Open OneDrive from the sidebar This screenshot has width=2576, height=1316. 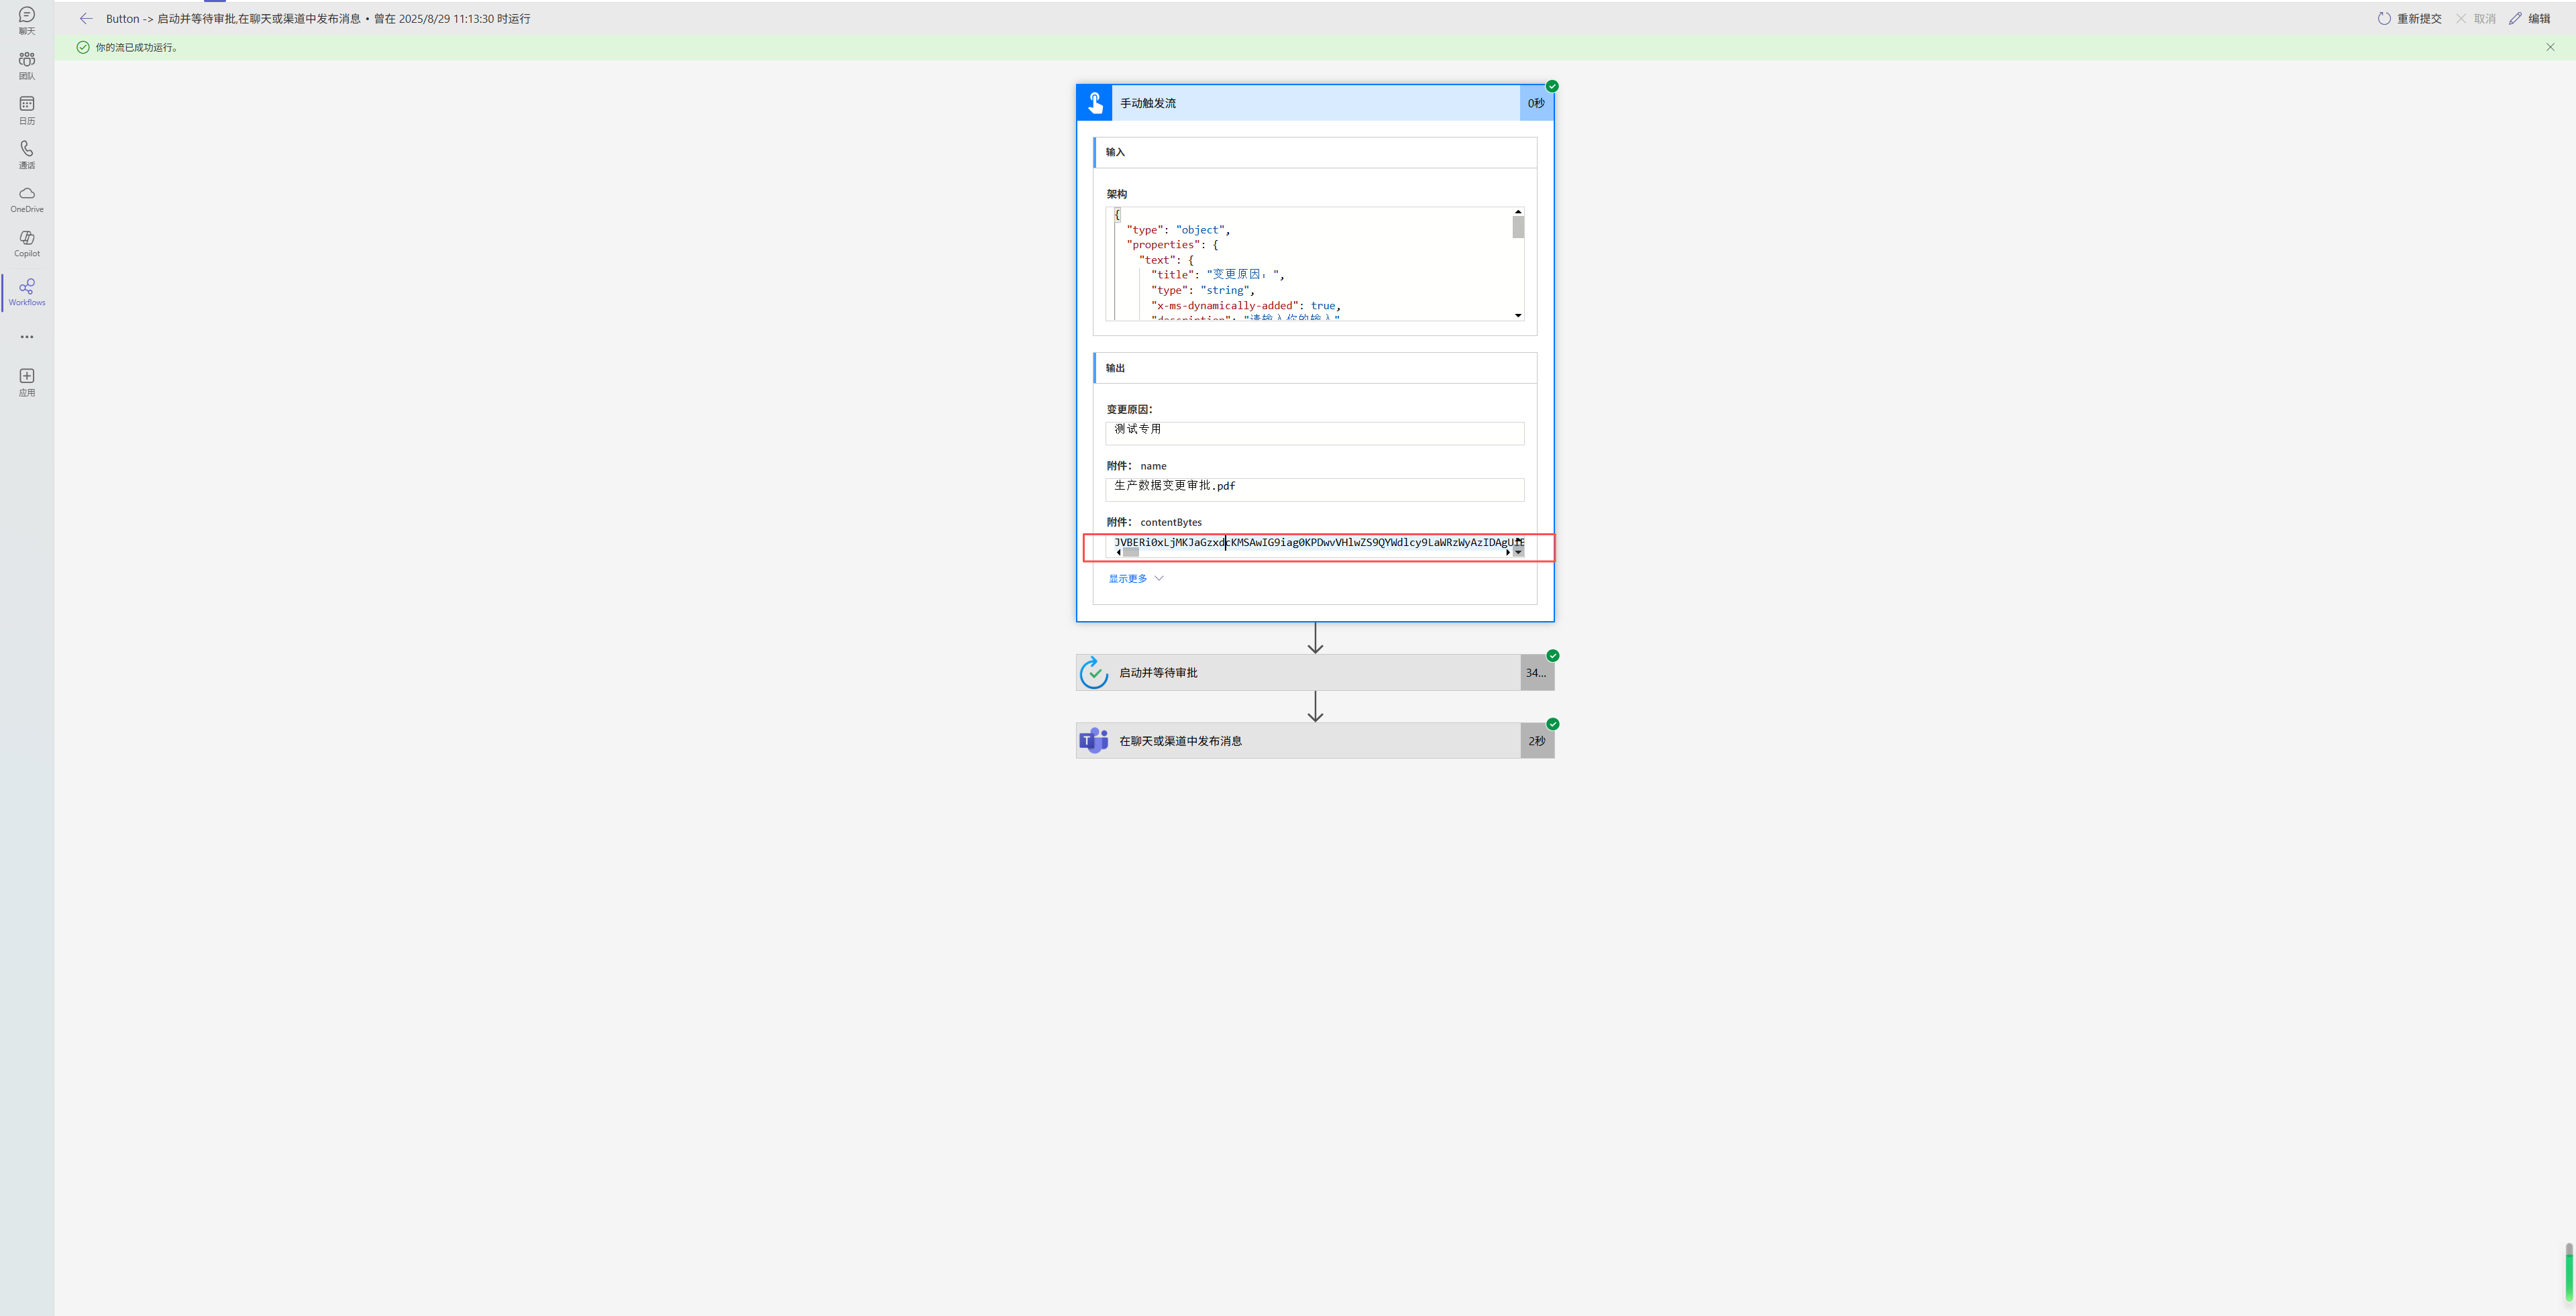pyautogui.click(x=27, y=199)
